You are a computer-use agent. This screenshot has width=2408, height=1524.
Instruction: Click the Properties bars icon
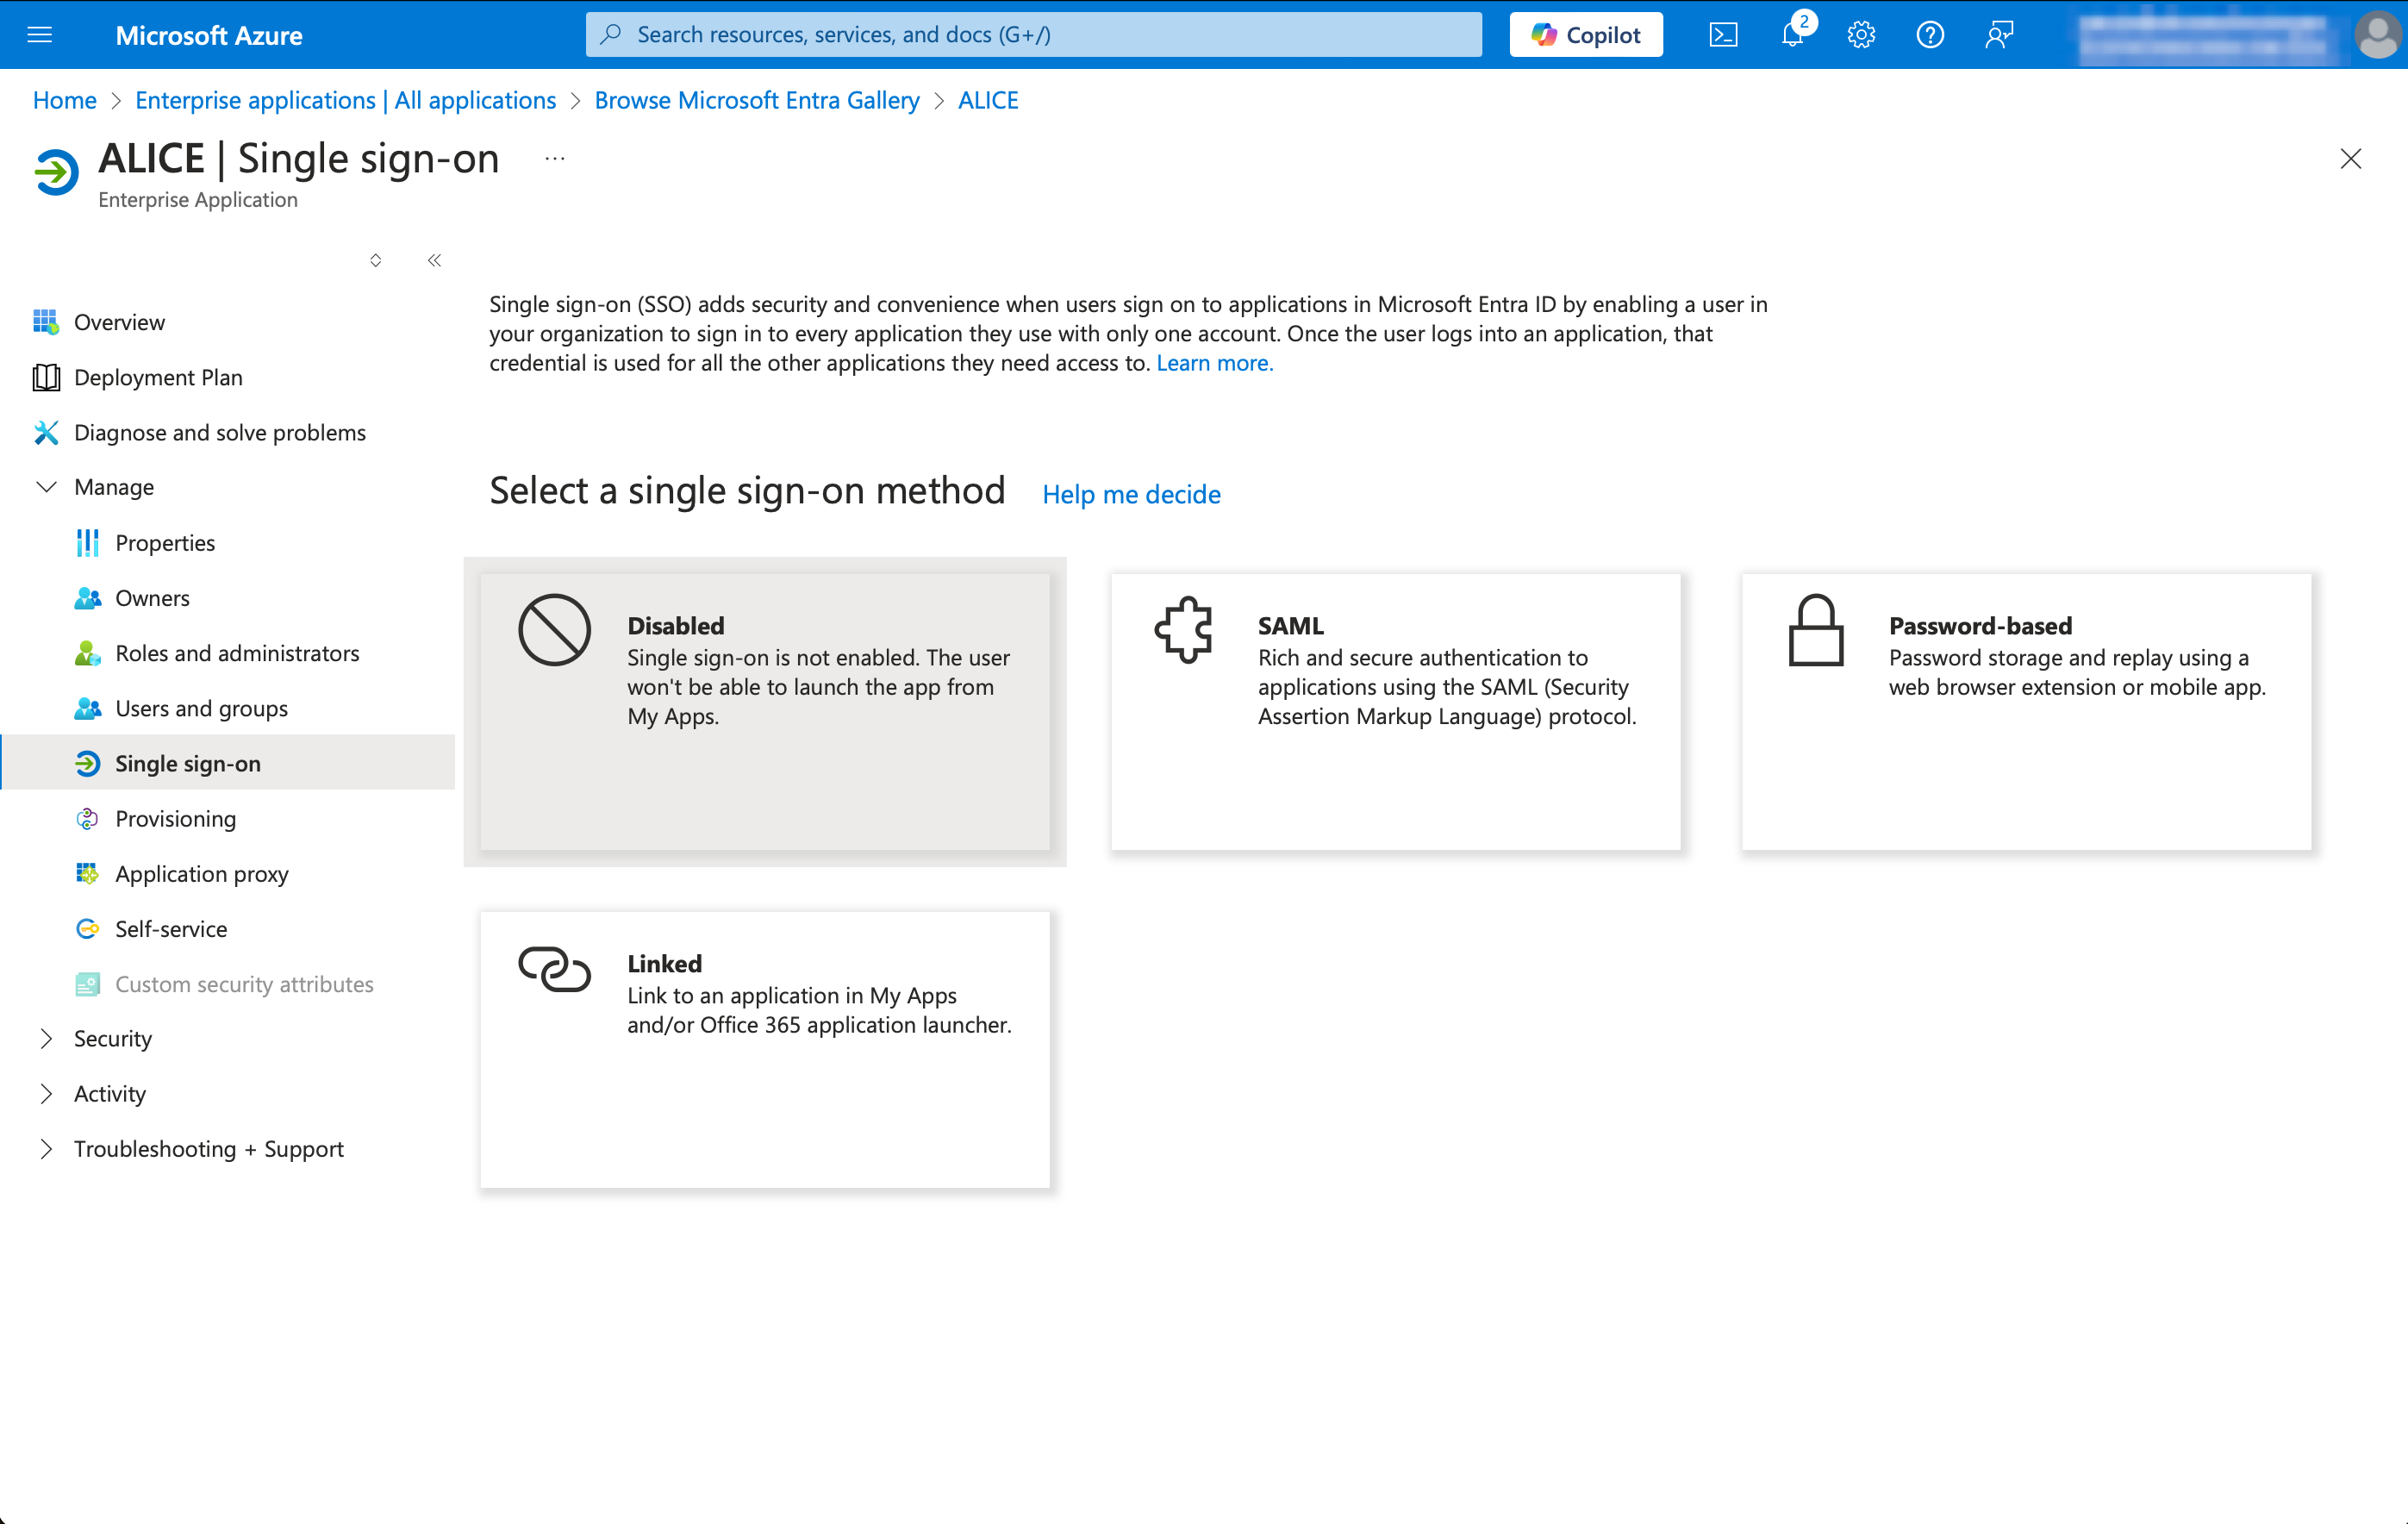coord(88,543)
